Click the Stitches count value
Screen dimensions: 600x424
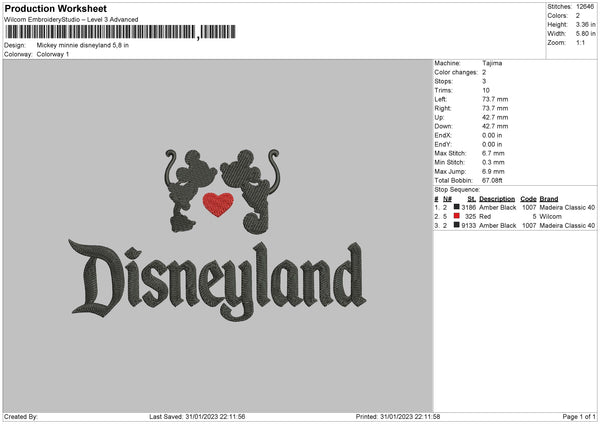585,7
